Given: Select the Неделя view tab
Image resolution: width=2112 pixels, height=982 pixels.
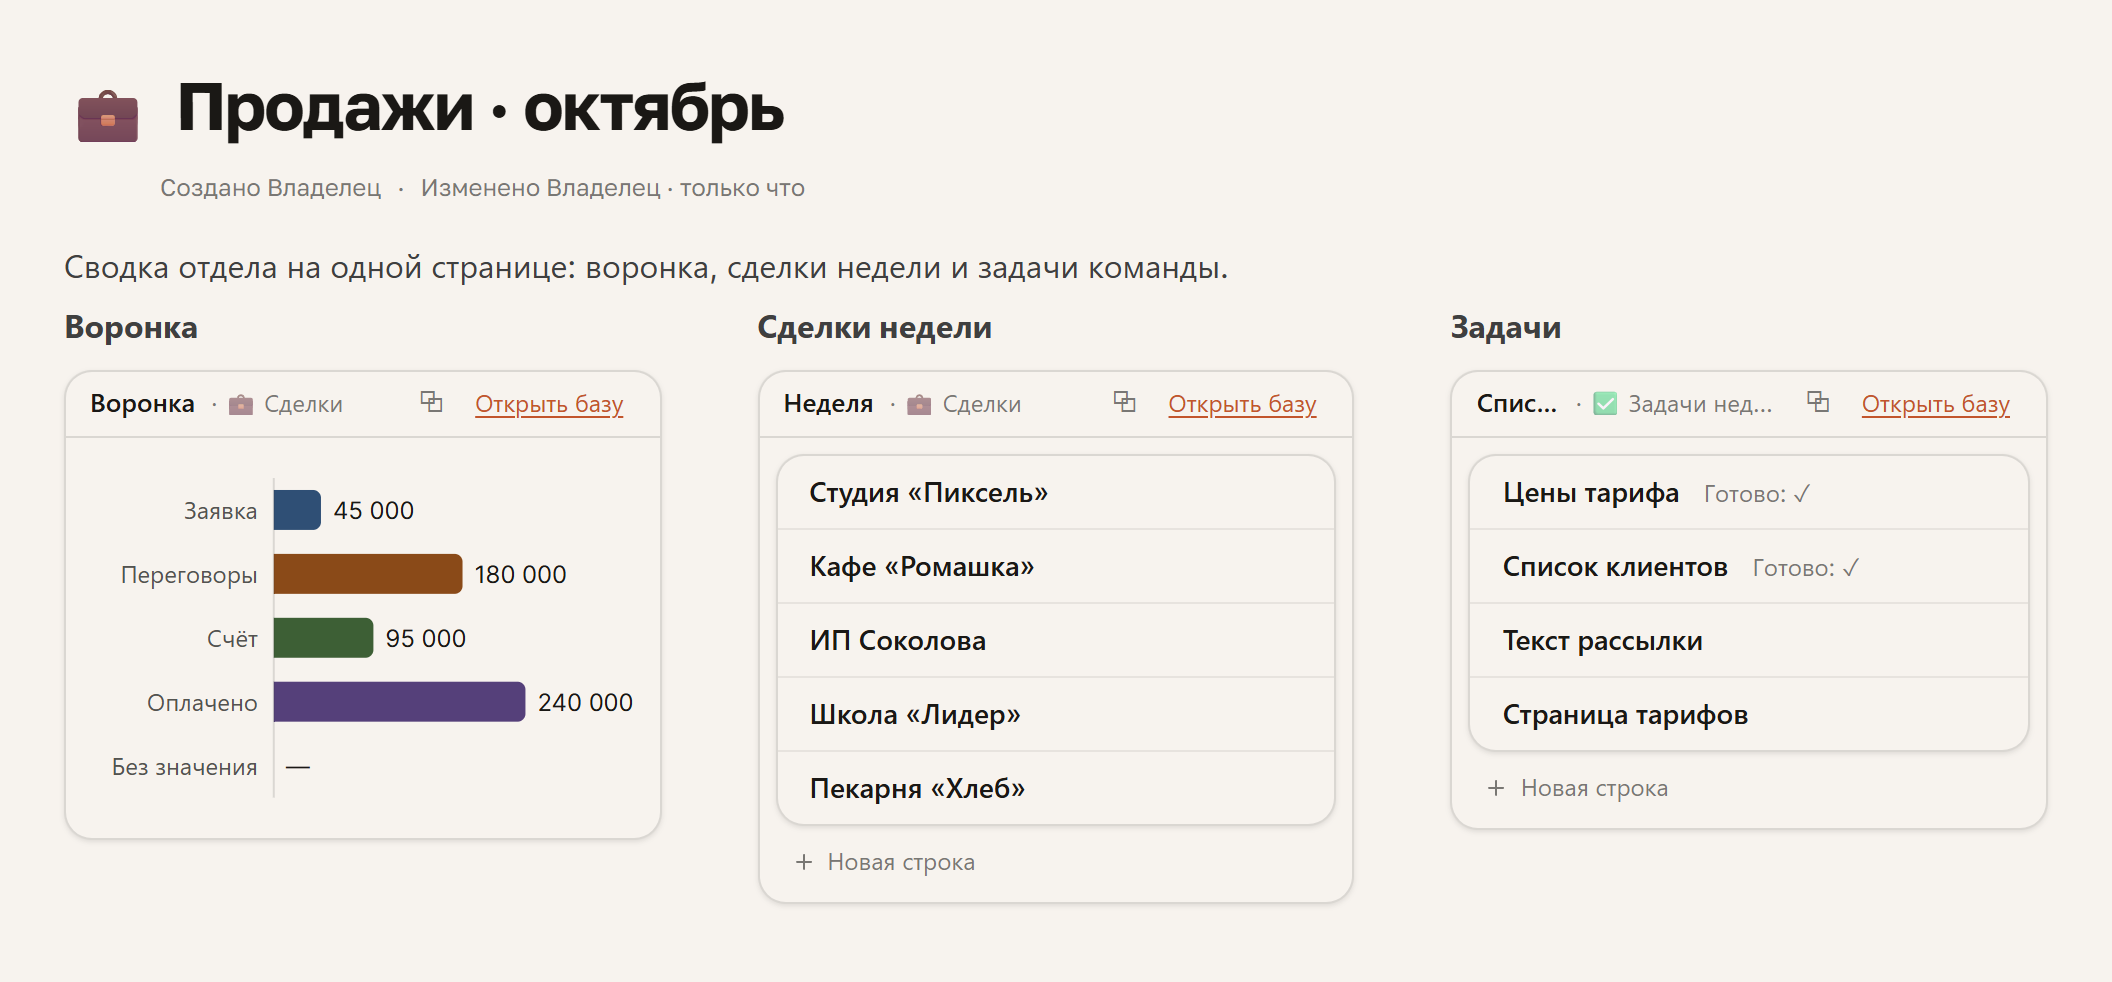Looking at the screenshot, I should [x=828, y=404].
